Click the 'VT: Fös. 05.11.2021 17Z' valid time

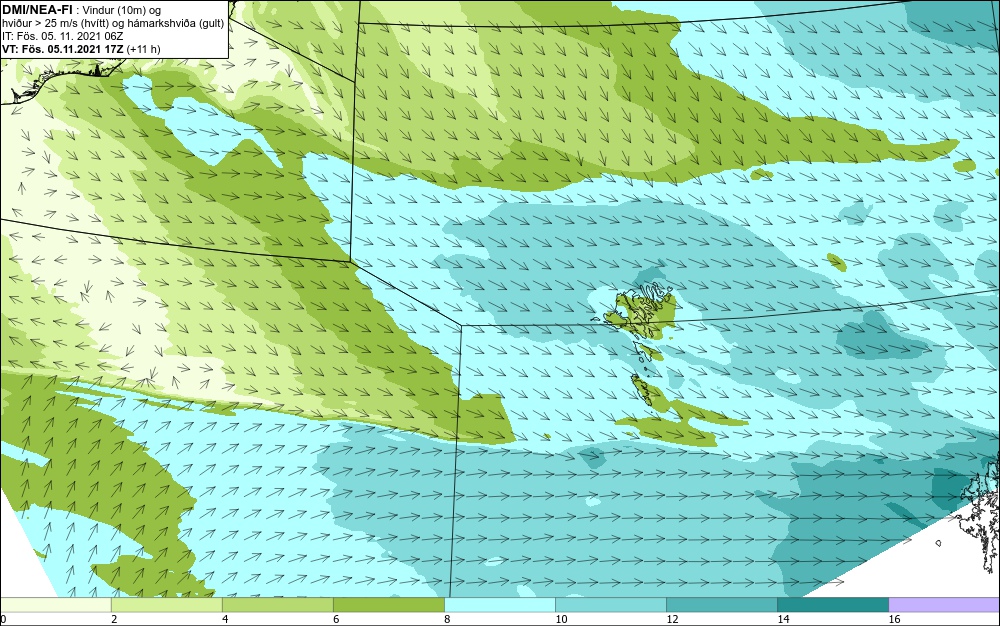pos(63,49)
